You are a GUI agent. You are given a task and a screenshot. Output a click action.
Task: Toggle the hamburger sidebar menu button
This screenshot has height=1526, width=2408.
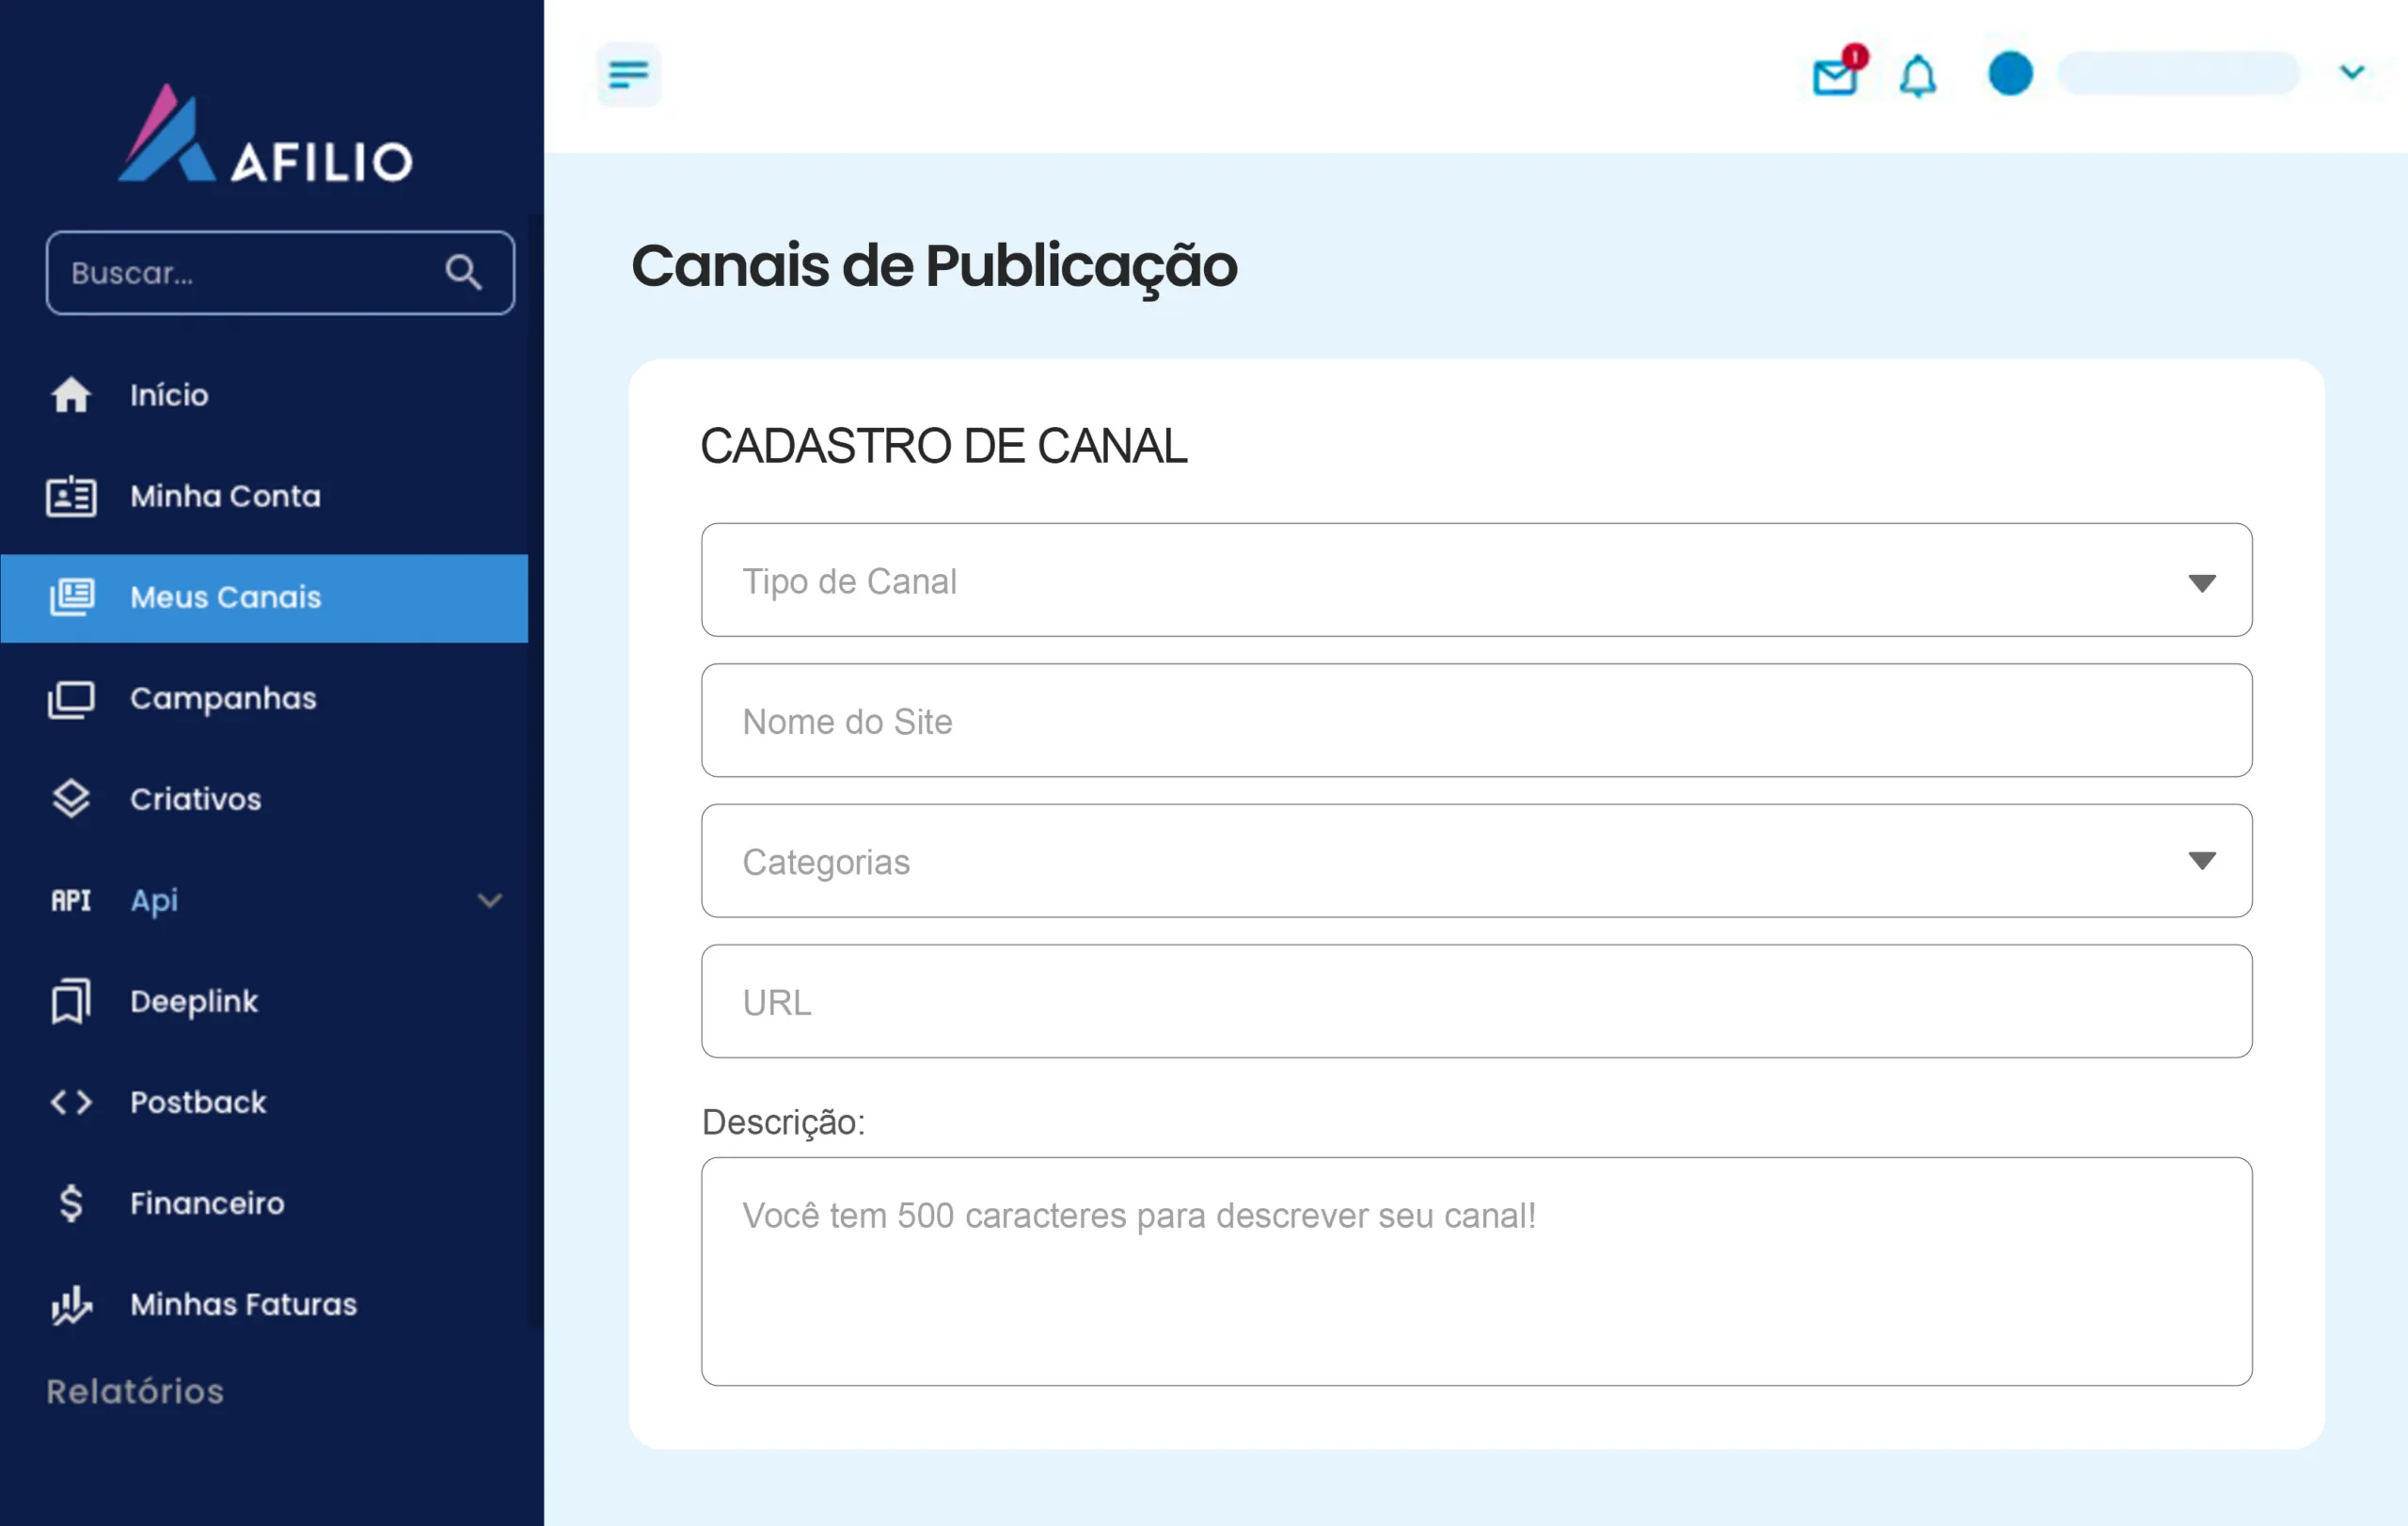click(628, 74)
